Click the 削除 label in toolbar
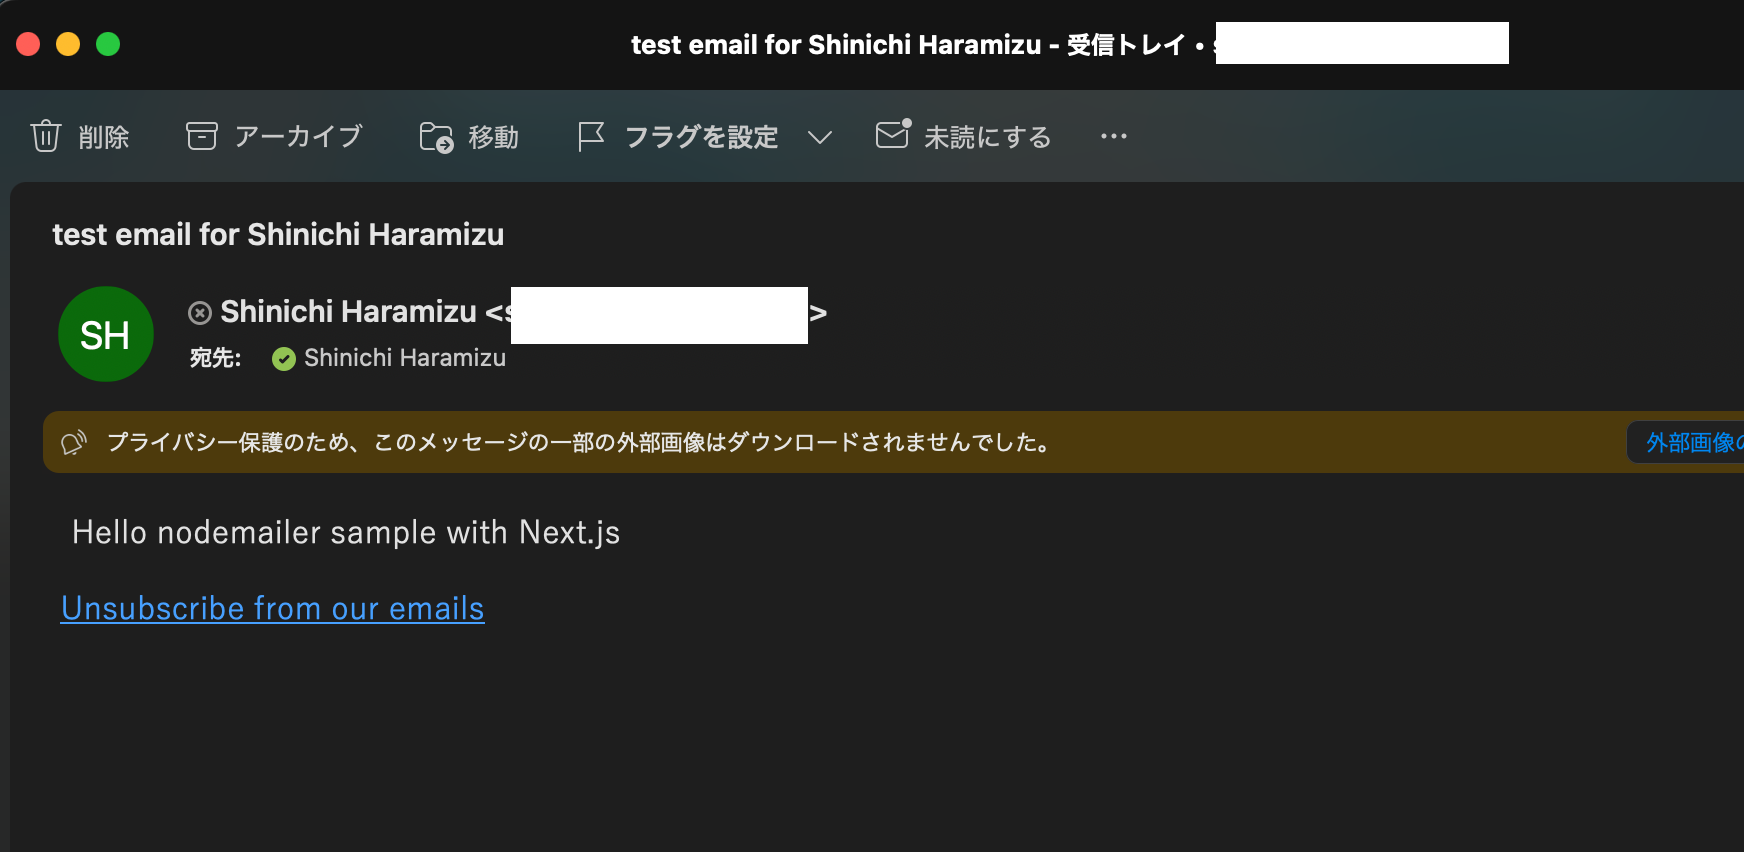The height and width of the screenshot is (852, 1744). 104,137
